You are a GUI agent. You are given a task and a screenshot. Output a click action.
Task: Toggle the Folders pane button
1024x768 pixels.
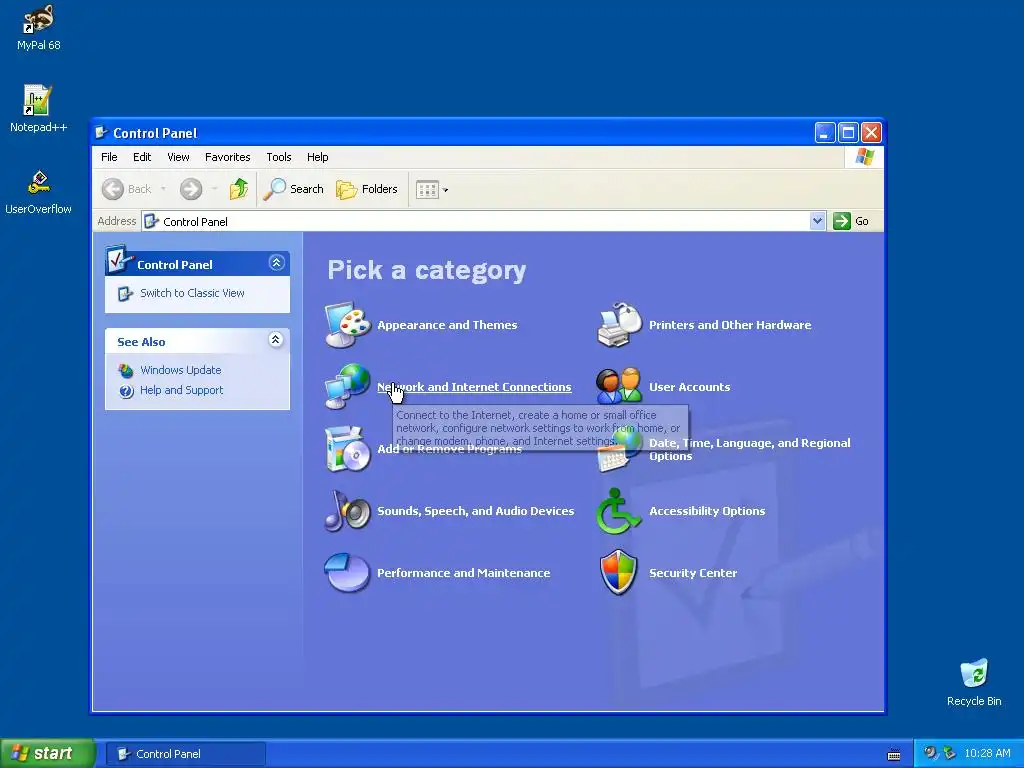tap(367, 189)
